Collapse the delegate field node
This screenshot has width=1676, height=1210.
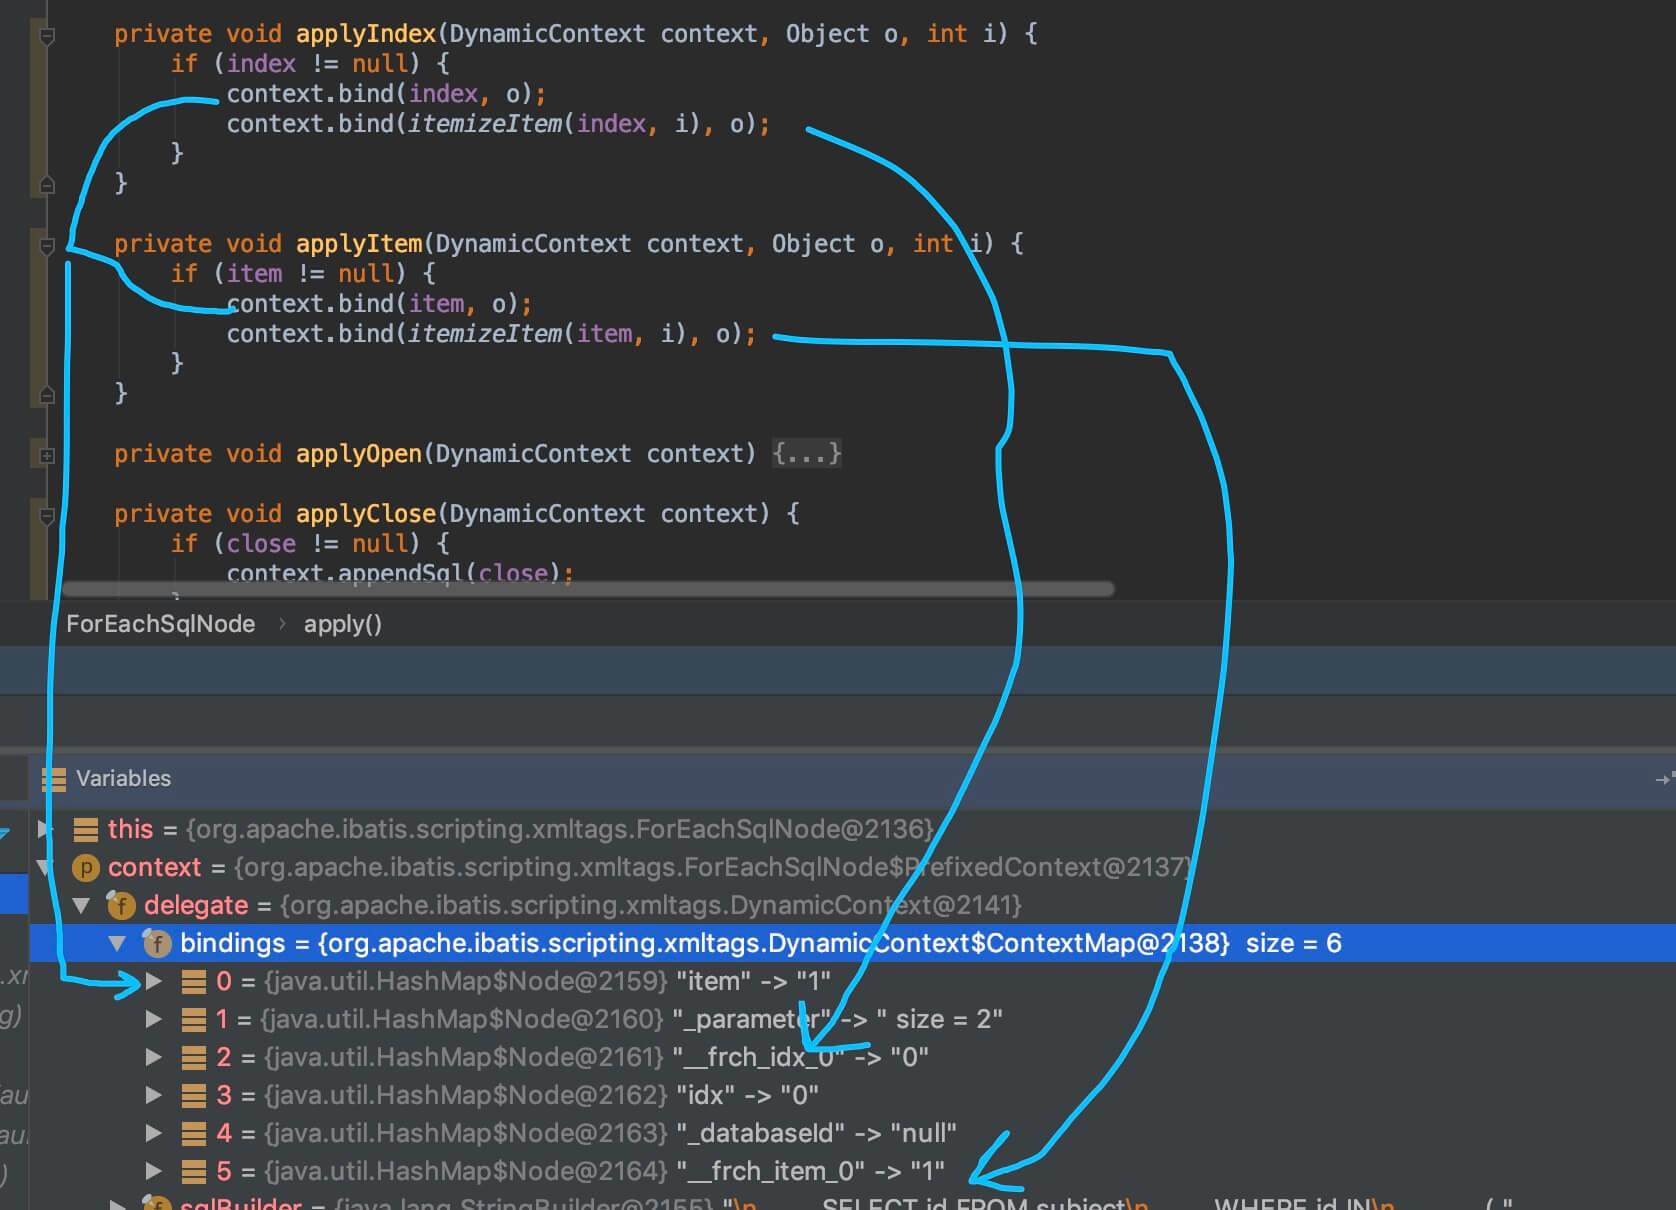(x=81, y=906)
